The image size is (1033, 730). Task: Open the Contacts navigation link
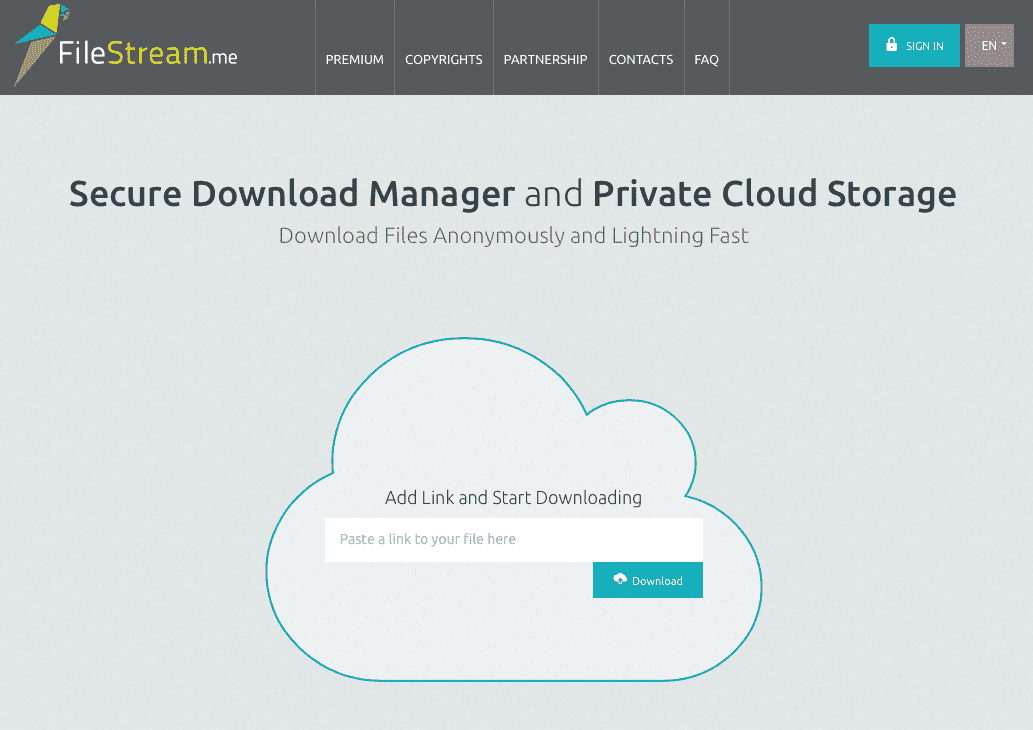640,60
